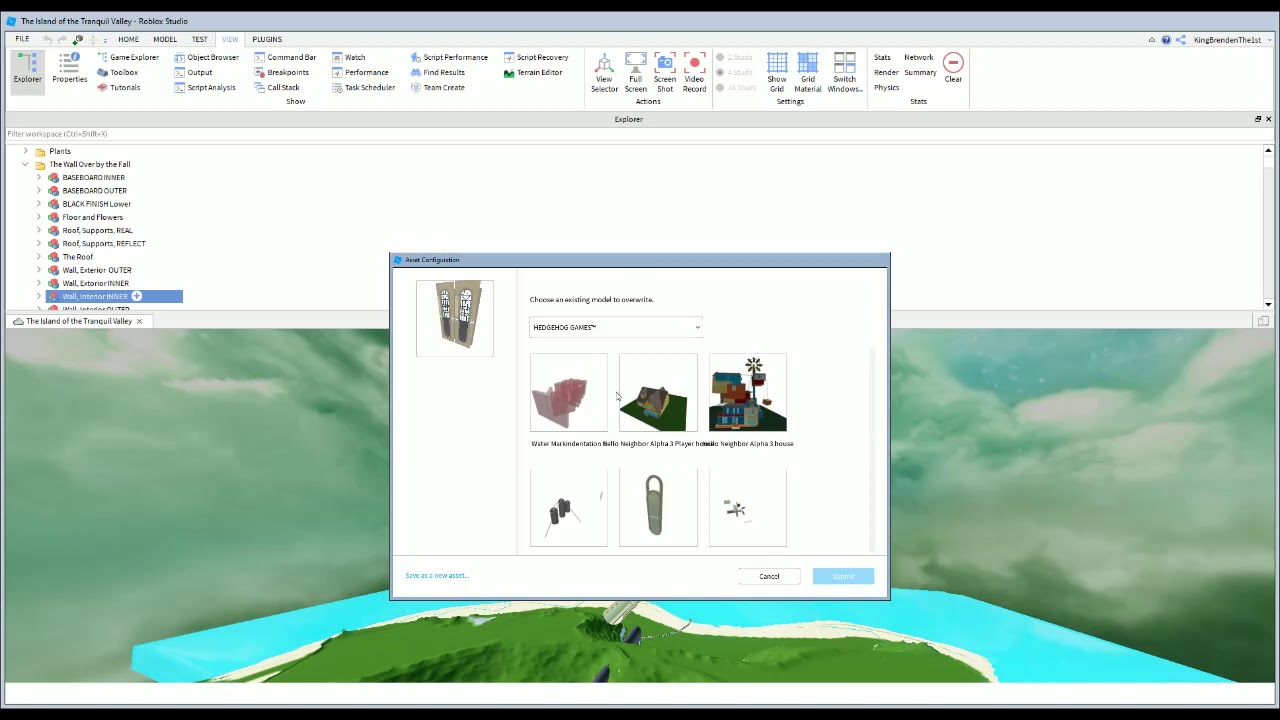Click the Submit button

(x=843, y=576)
